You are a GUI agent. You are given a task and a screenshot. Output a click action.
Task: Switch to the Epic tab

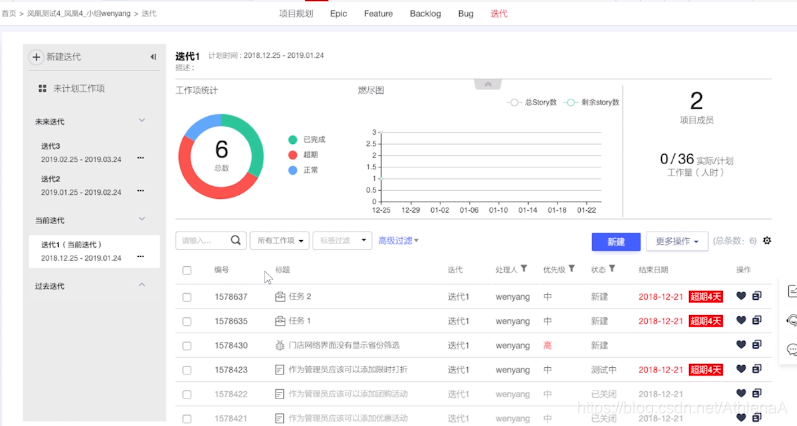(x=339, y=14)
